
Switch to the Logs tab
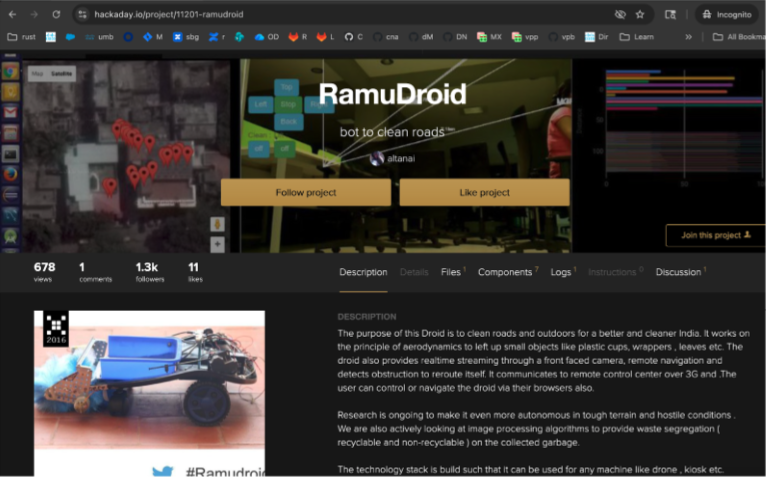tap(563, 272)
